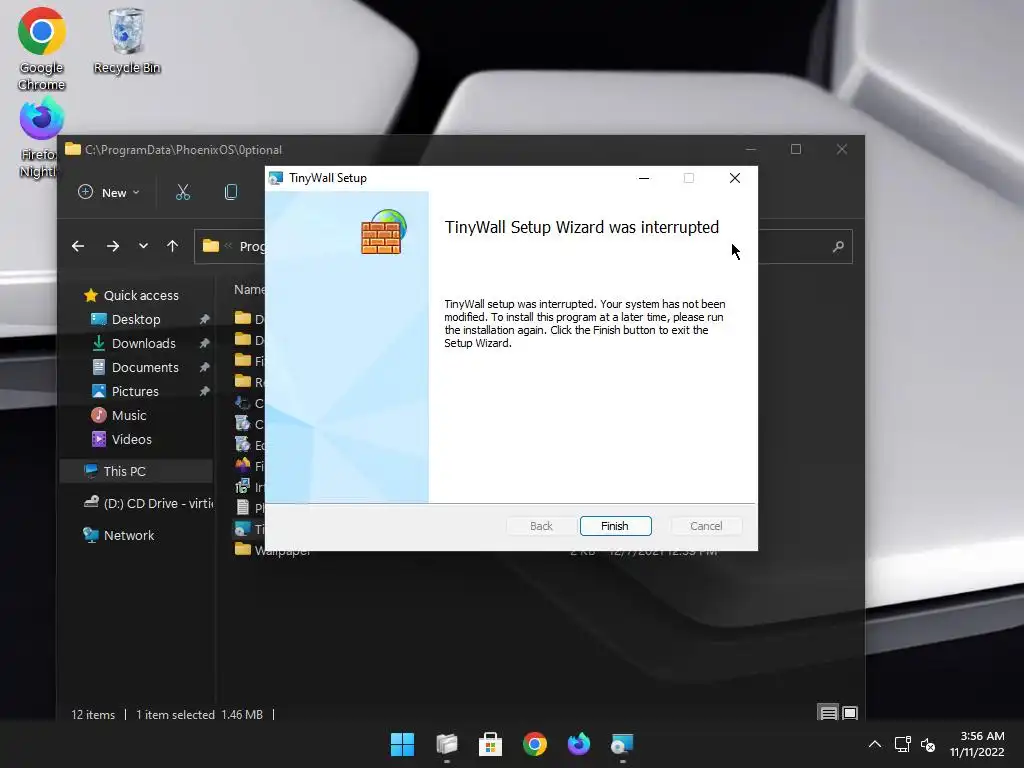Maximize the File Explorer window
This screenshot has height=768, width=1024.
796,150
